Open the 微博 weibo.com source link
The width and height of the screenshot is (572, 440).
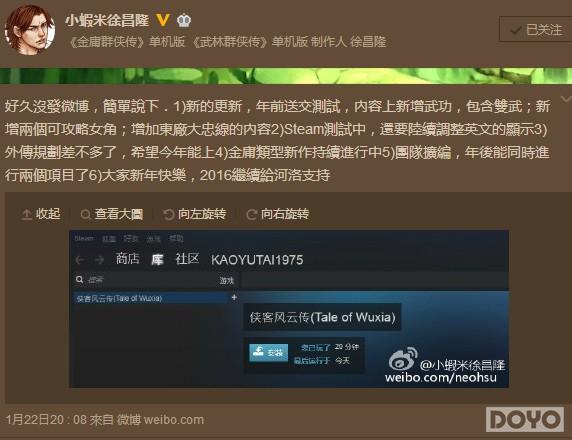[160, 420]
